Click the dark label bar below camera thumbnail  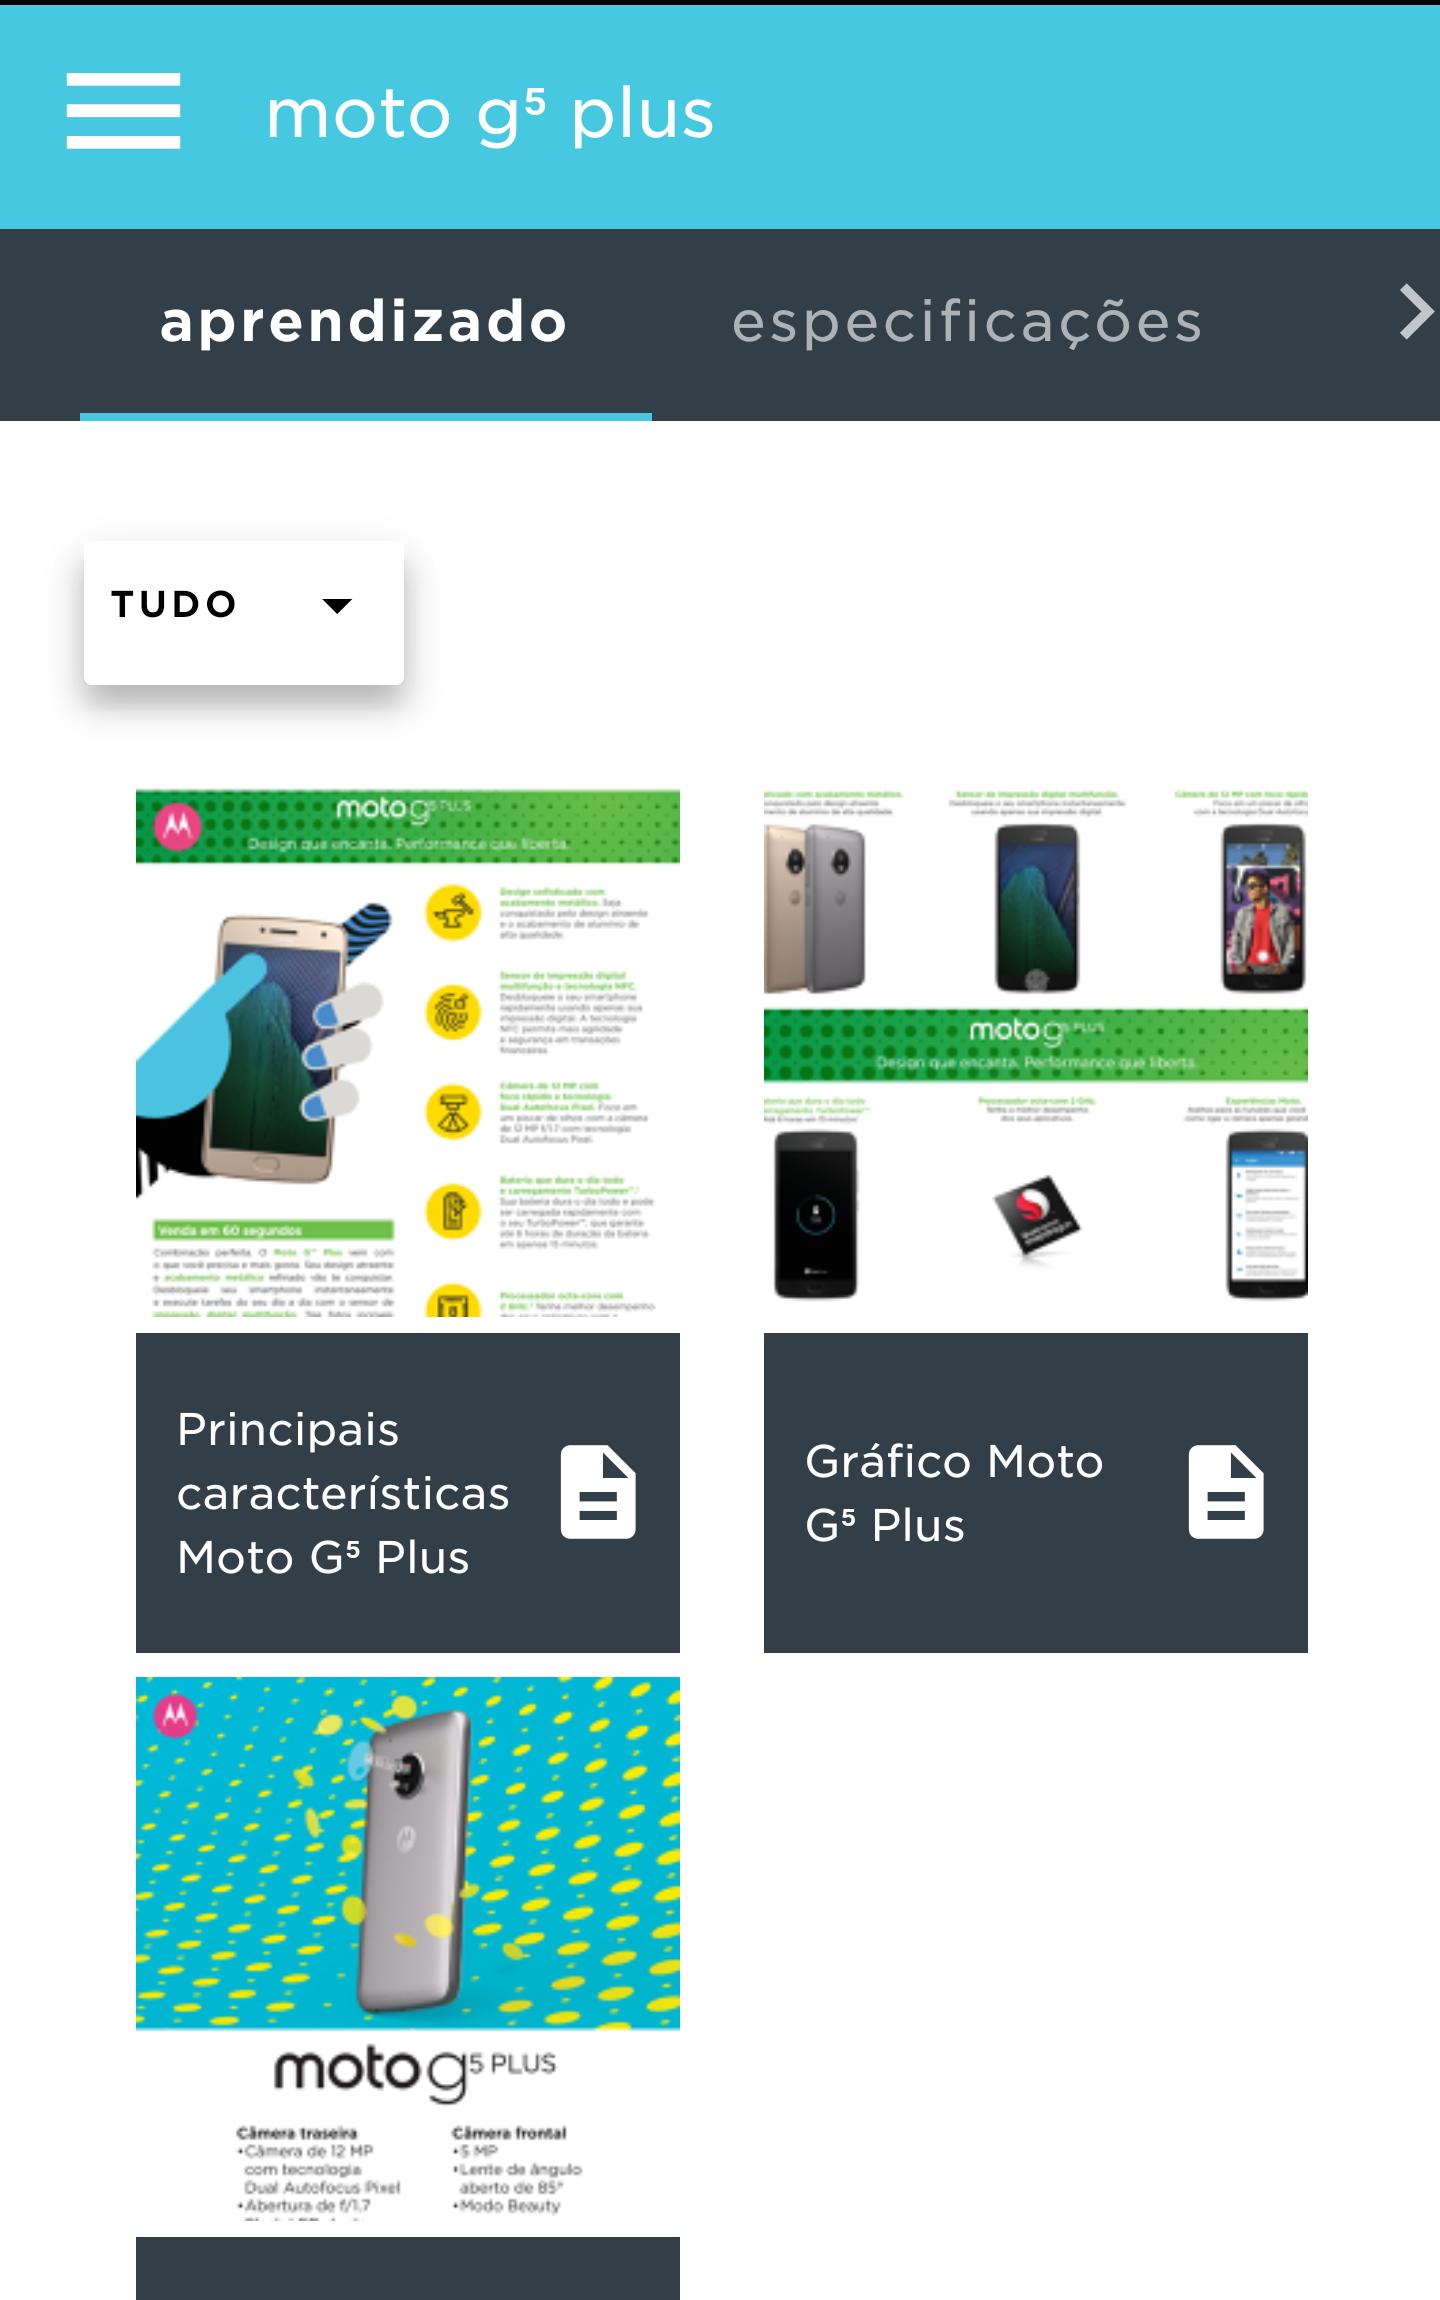click(408, 2268)
